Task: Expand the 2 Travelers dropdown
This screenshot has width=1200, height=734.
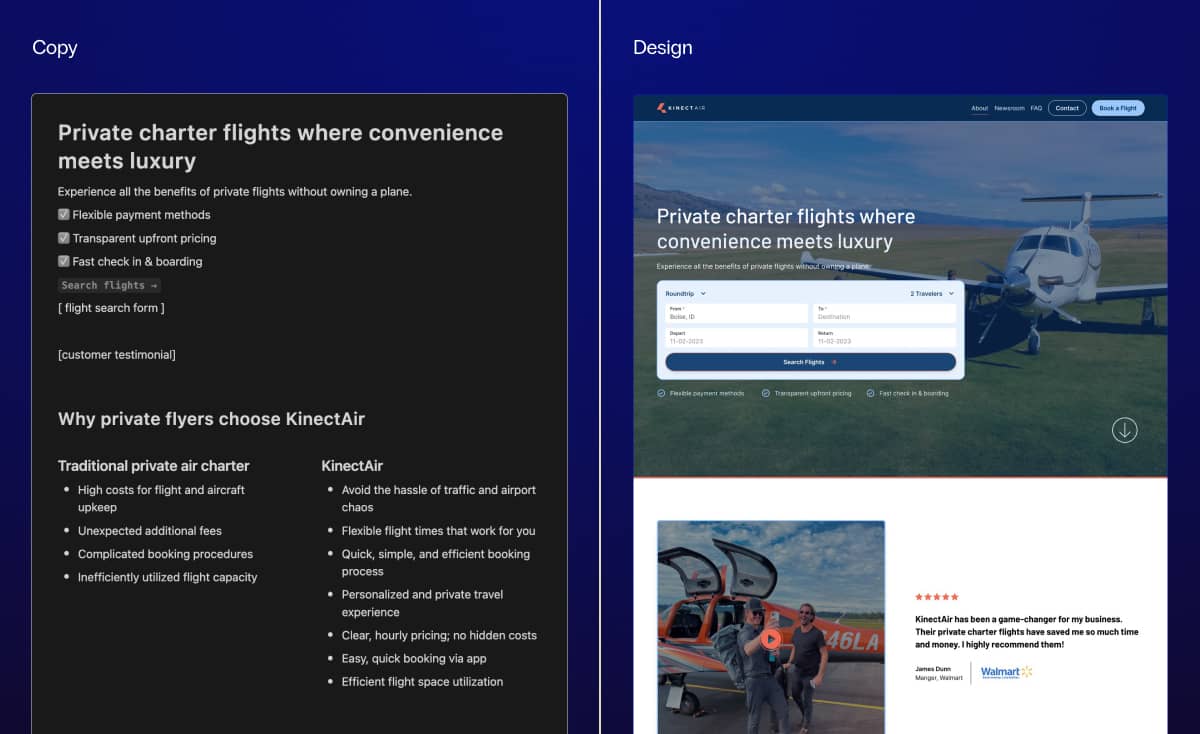Action: coord(932,294)
